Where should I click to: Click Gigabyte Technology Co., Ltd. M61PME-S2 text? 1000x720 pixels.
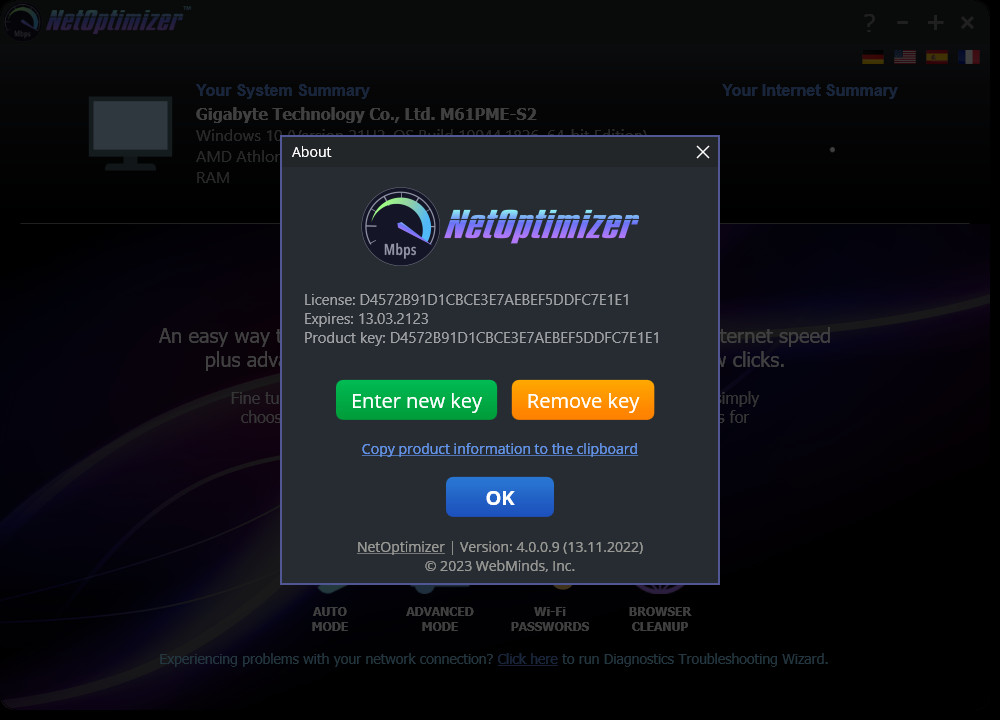pyautogui.click(x=366, y=114)
